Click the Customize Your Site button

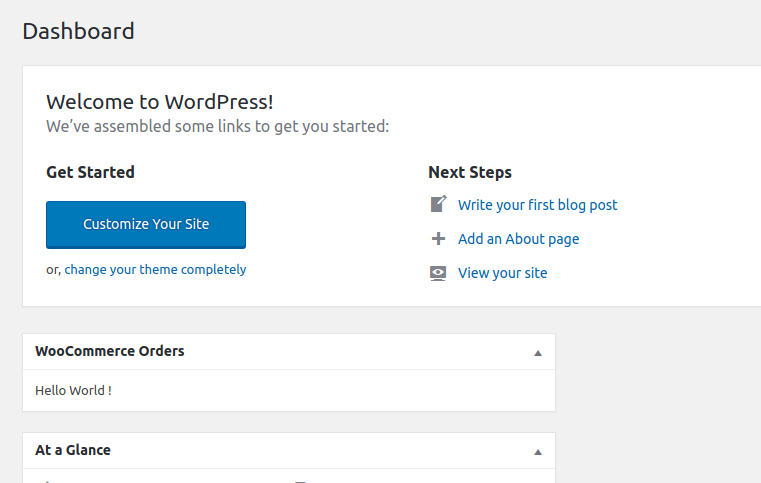[x=146, y=225]
